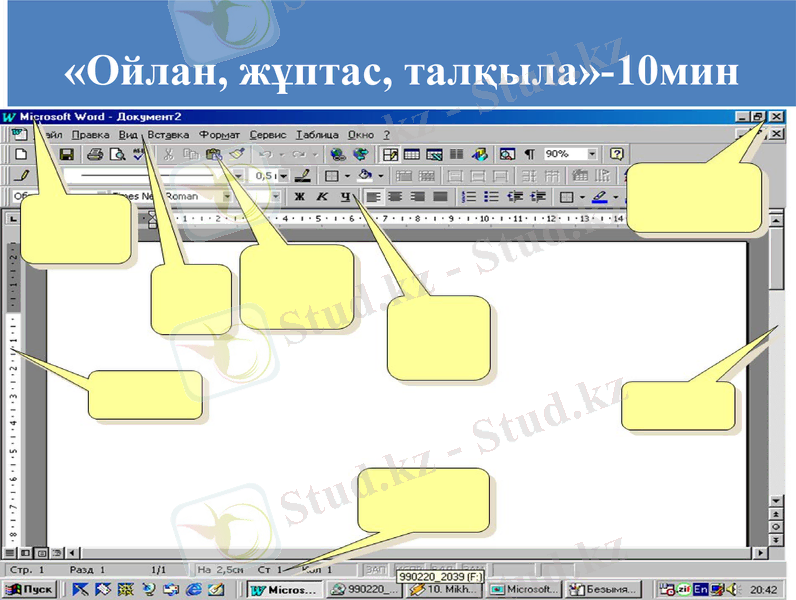796x600 pixels.
Task: Click the Пуск start button
Action: click(x=29, y=589)
